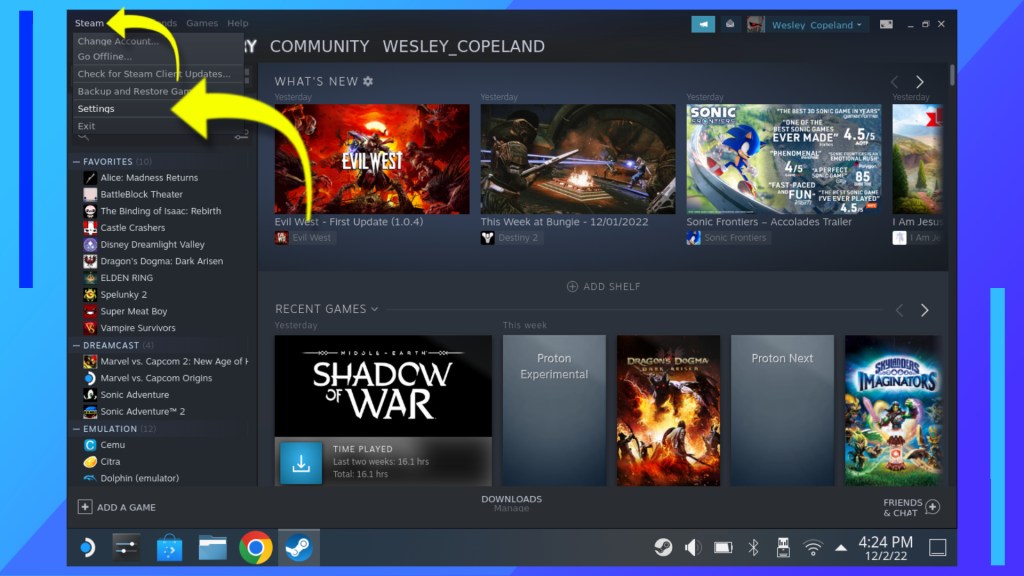This screenshot has height=576, width=1024.
Task: Open volume control in system tray
Action: (x=692, y=547)
